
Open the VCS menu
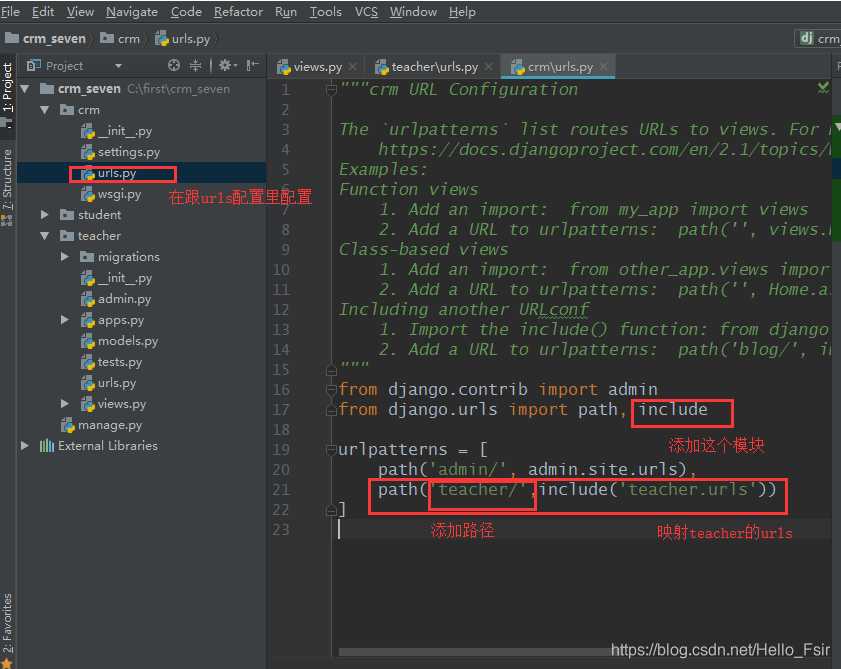click(366, 11)
